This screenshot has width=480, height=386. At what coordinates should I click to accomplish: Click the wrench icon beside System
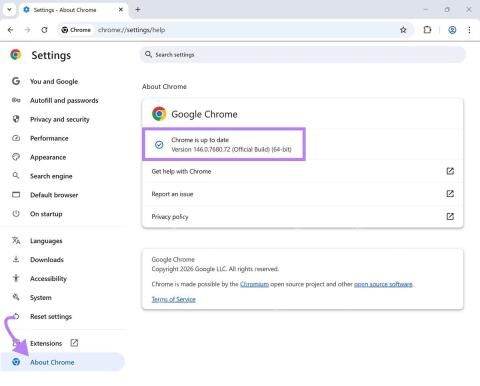[x=16, y=297]
